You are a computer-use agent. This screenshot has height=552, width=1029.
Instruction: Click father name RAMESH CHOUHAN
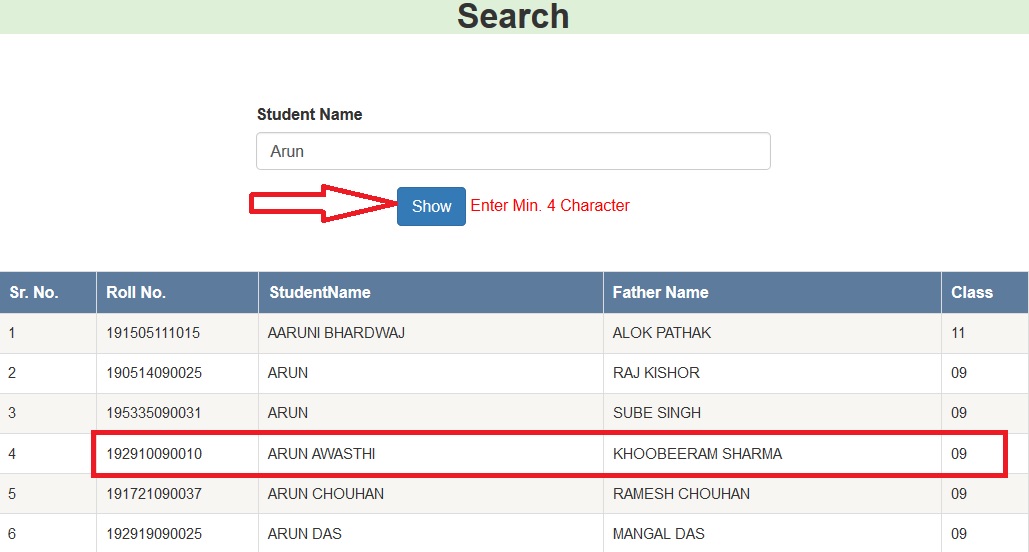pos(681,494)
